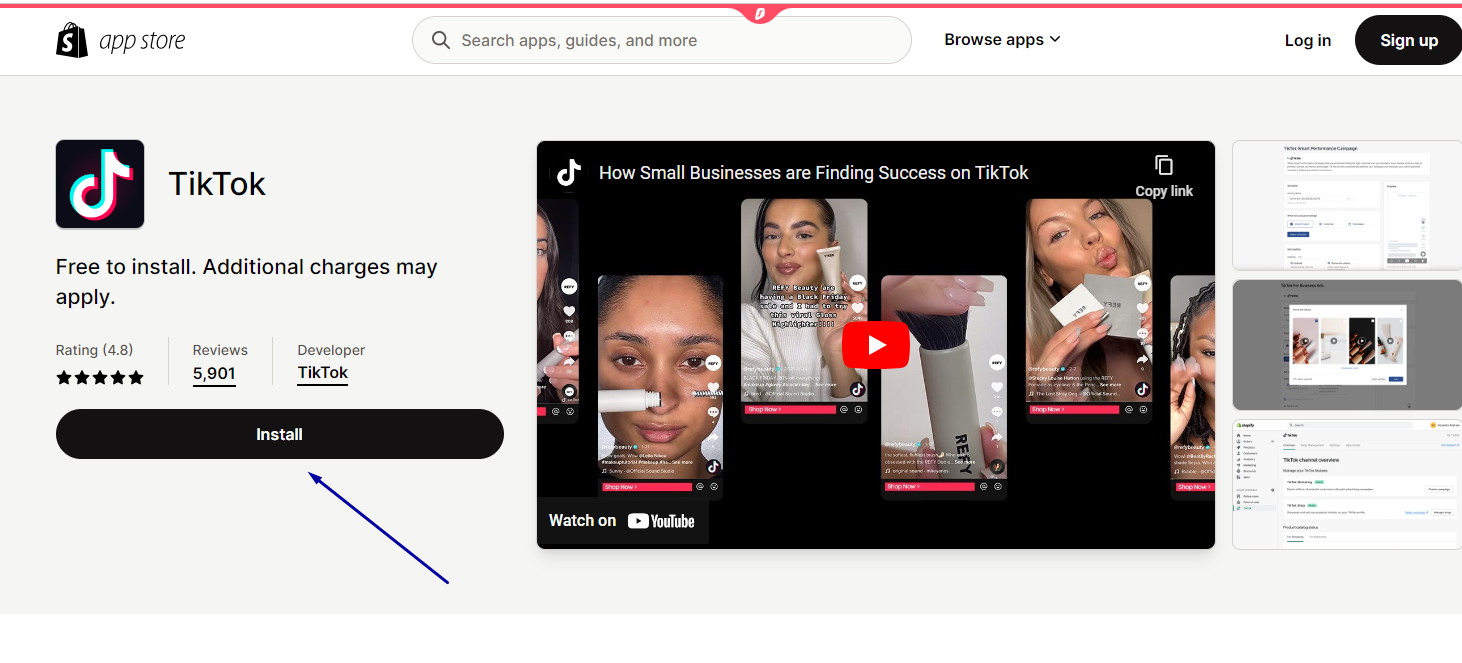Click the 'TikTok' app title heading

[x=217, y=184]
